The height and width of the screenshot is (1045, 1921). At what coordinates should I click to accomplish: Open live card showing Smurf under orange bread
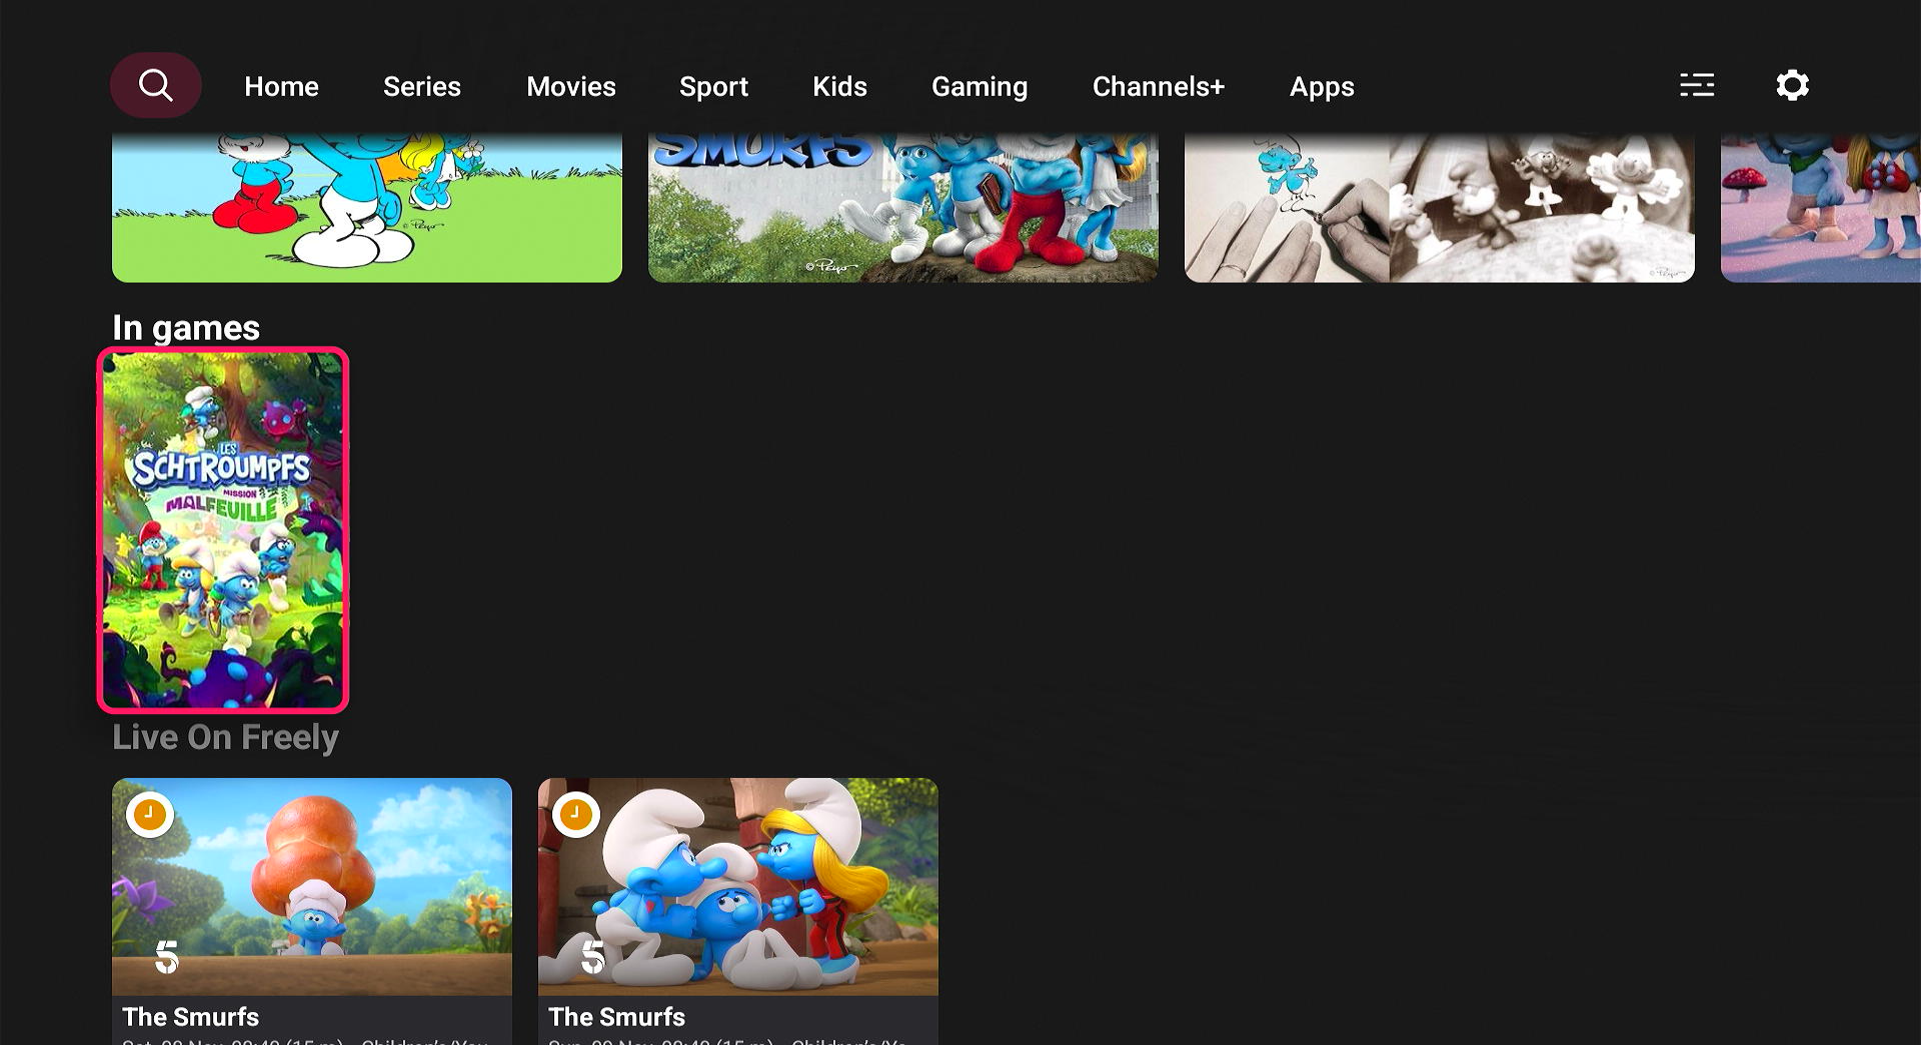(312, 911)
